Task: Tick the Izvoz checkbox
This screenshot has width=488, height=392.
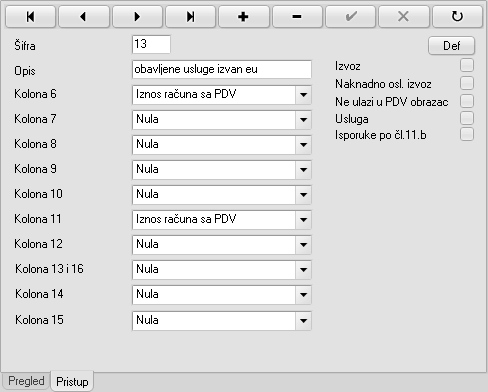Action: 467,65
